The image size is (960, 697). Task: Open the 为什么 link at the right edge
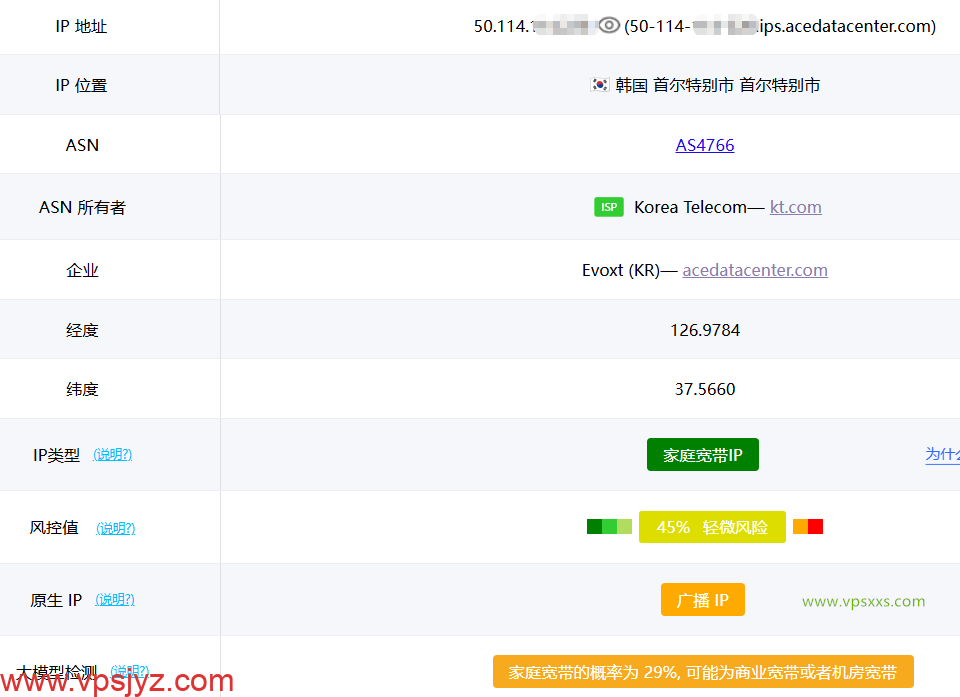[942, 454]
